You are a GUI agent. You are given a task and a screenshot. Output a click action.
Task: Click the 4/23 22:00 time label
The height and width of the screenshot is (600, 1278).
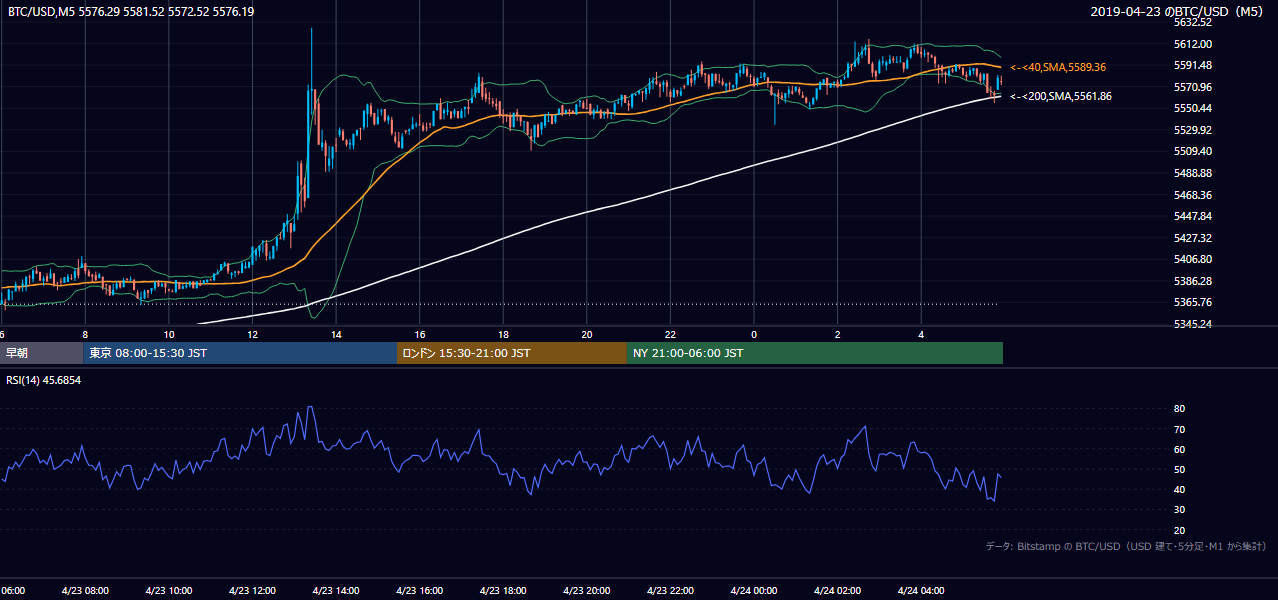(670, 590)
